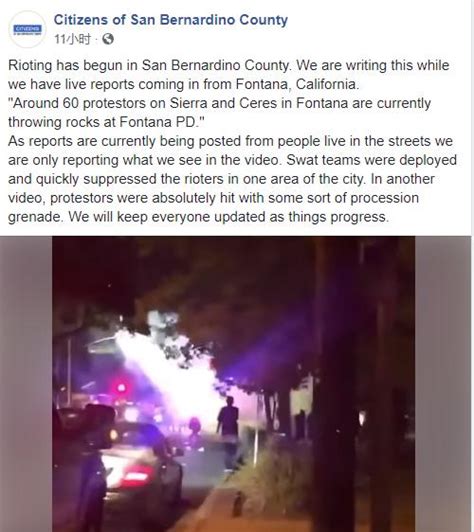This screenshot has width=474, height=532.
Task: Open the post's 11小时 timestamp
Action: (73, 39)
